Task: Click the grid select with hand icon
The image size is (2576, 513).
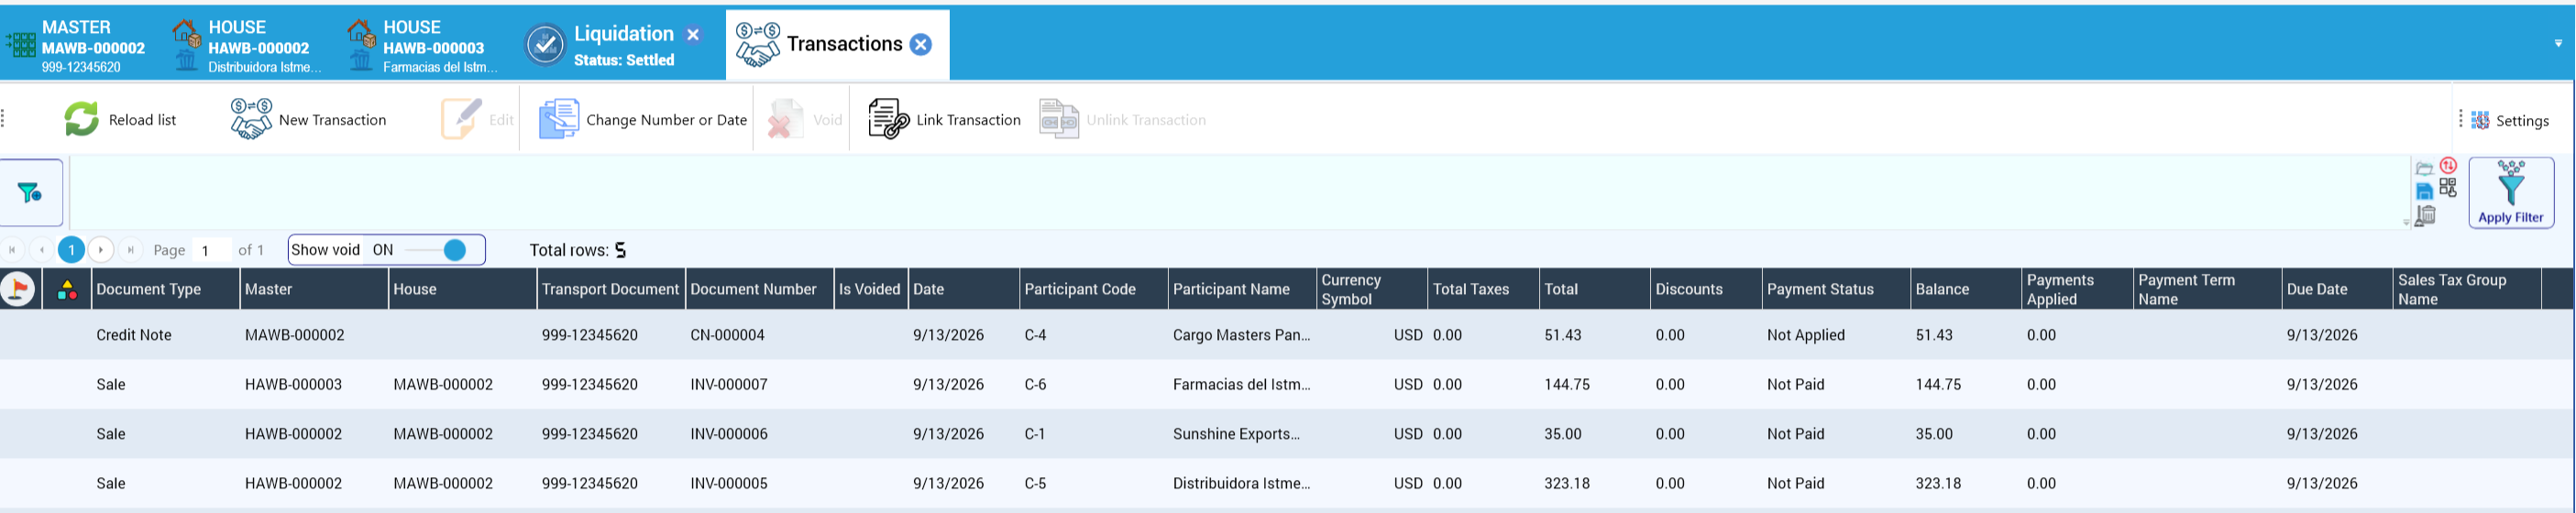Action: [x=2448, y=187]
